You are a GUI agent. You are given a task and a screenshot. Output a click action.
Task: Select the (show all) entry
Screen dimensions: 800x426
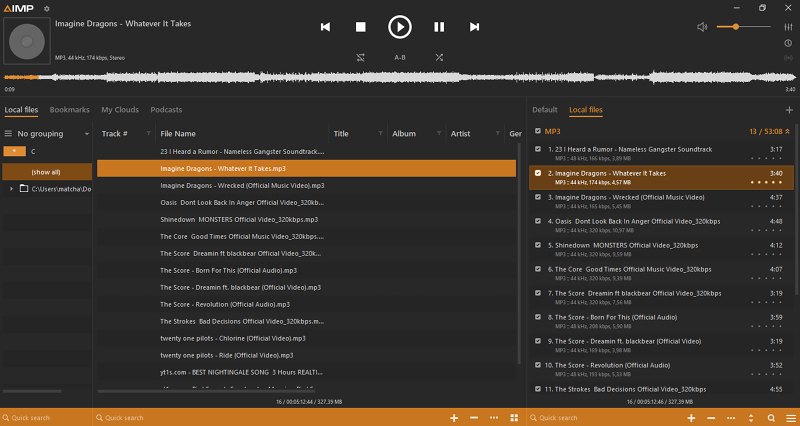[x=46, y=172]
